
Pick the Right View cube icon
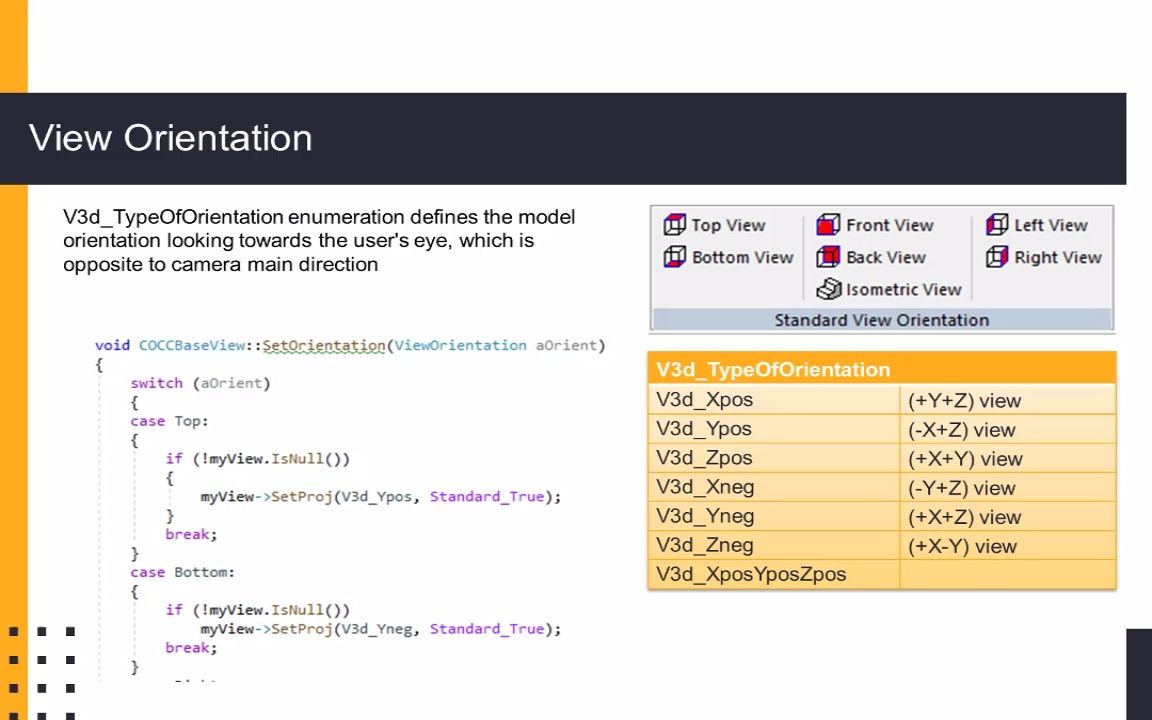(997, 258)
